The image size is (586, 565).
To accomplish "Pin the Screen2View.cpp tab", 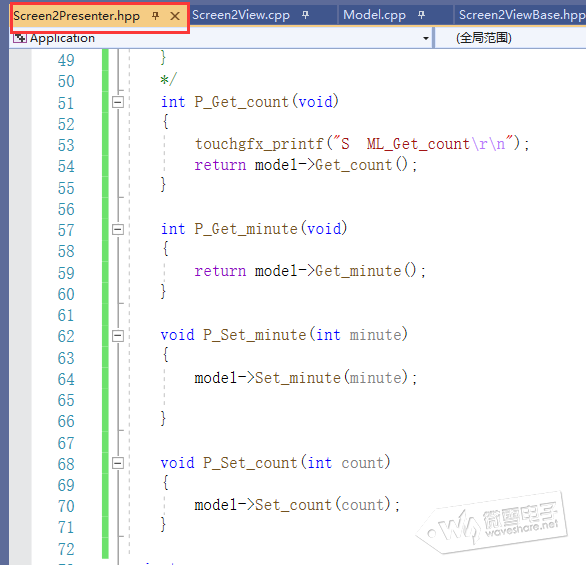I will click(x=305, y=15).
